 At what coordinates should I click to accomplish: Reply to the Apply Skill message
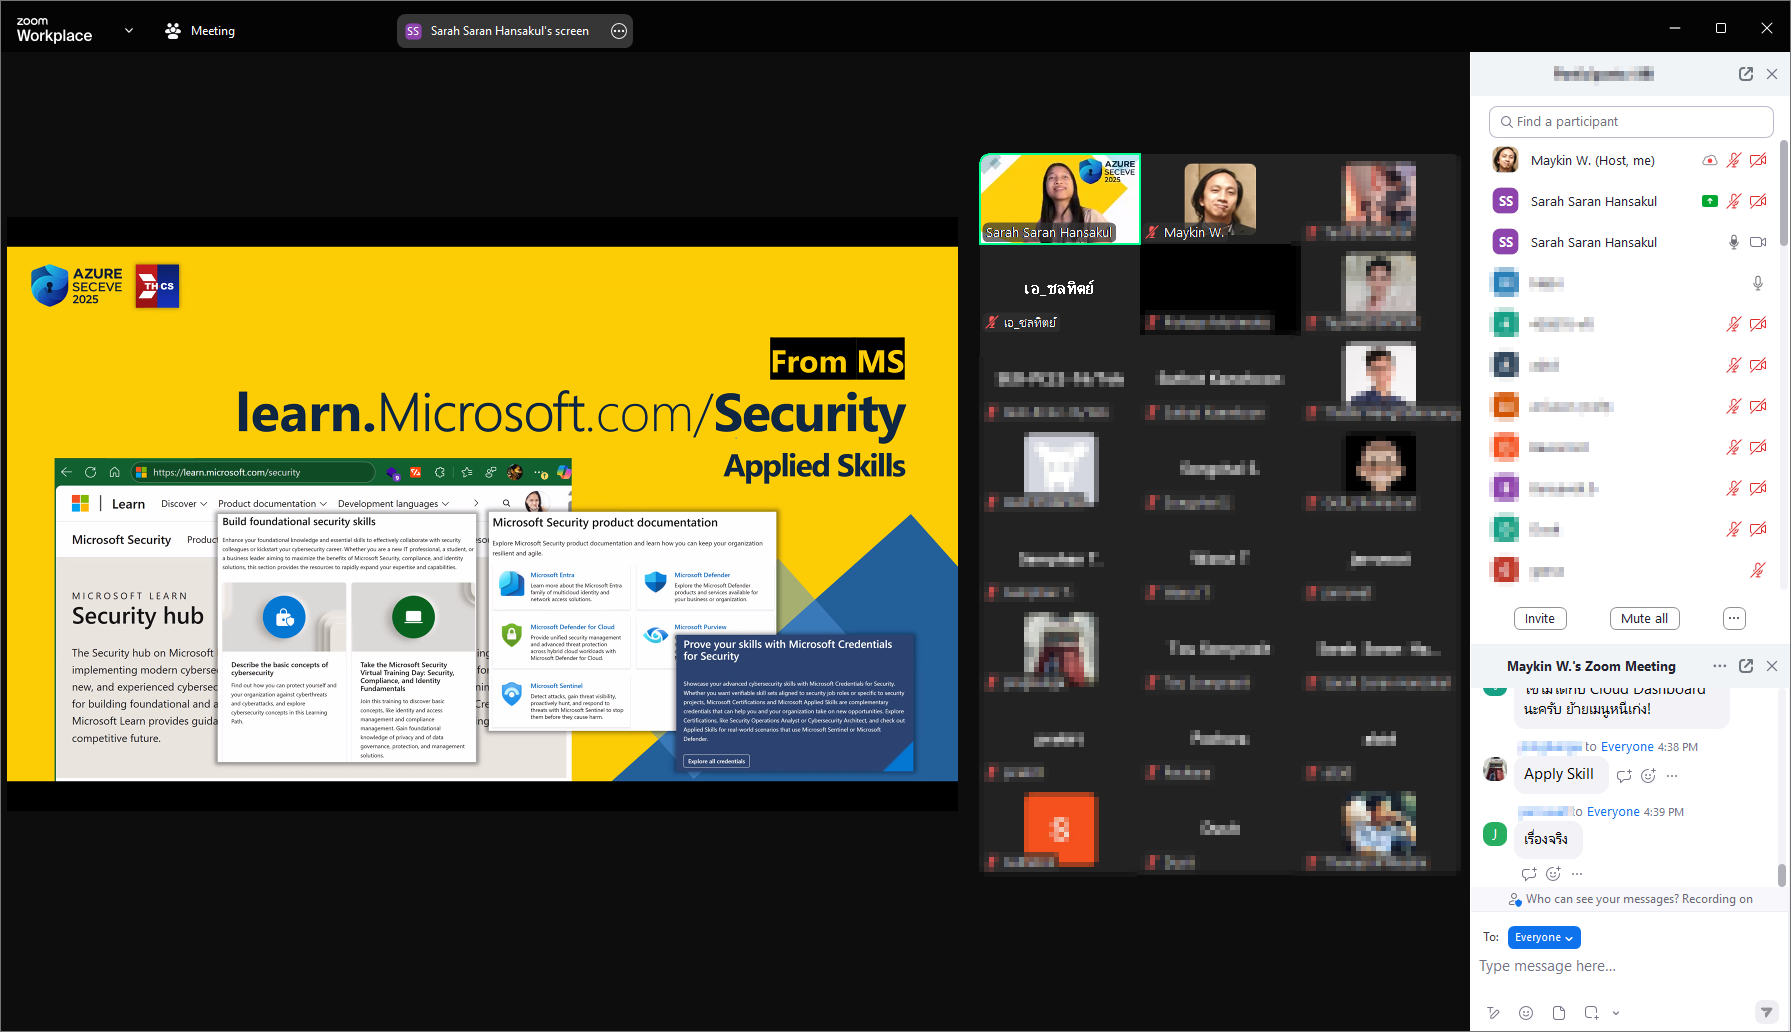(x=1624, y=775)
